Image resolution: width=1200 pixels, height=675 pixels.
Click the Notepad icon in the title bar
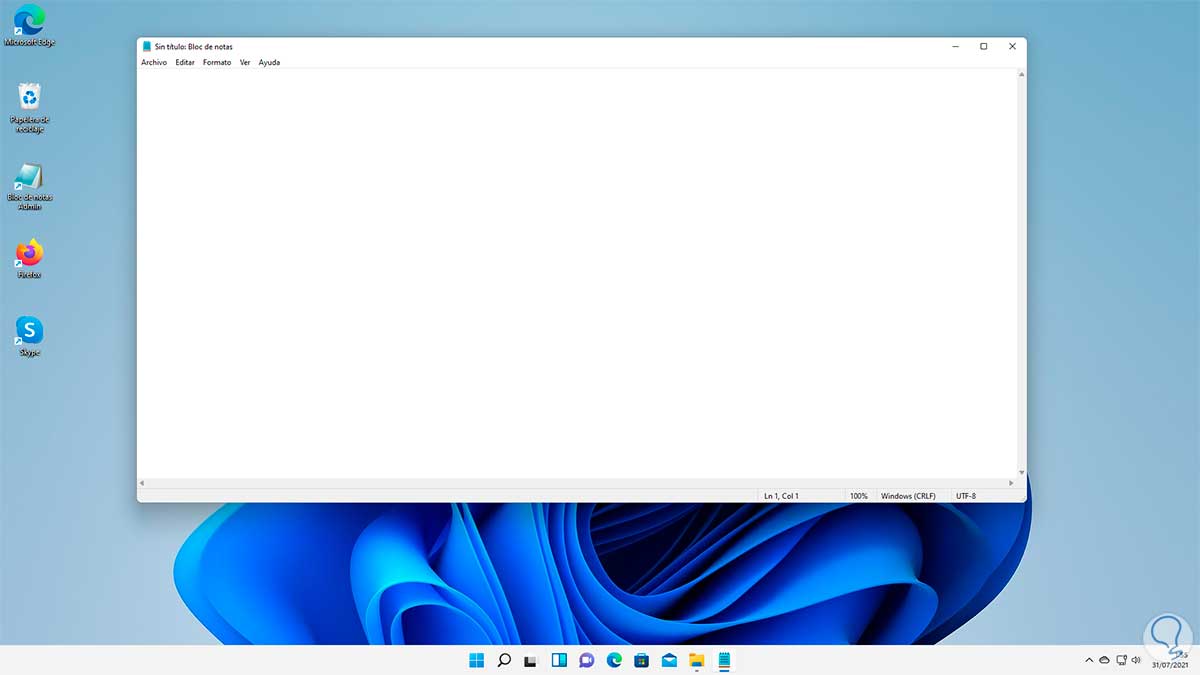pyautogui.click(x=147, y=46)
